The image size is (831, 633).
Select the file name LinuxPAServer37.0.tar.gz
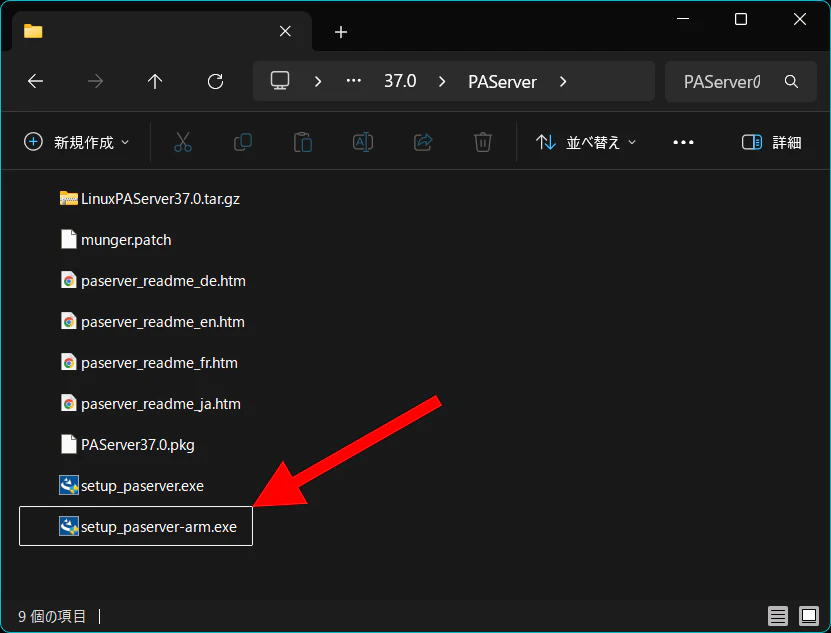click(160, 199)
